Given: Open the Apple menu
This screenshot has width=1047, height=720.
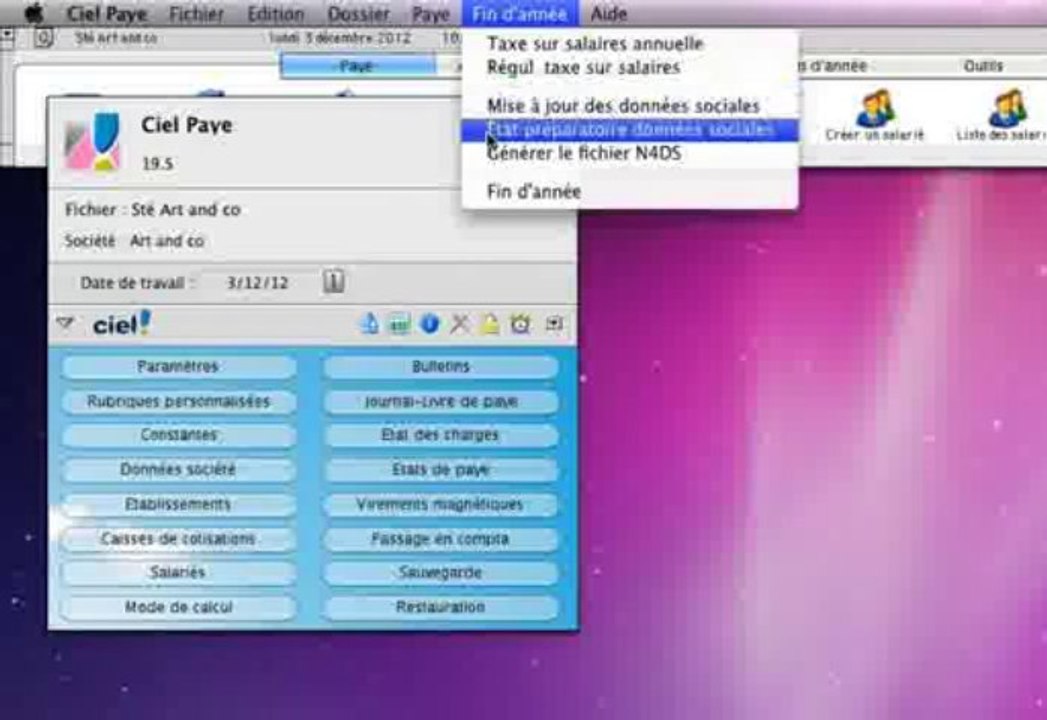Looking at the screenshot, I should pyautogui.click(x=33, y=13).
